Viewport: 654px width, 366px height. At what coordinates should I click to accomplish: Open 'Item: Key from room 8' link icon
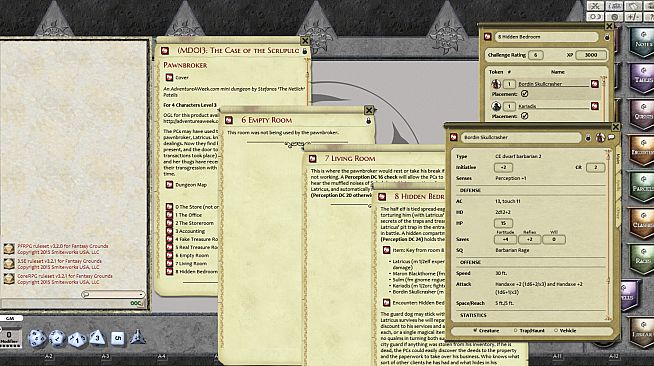pos(386,250)
